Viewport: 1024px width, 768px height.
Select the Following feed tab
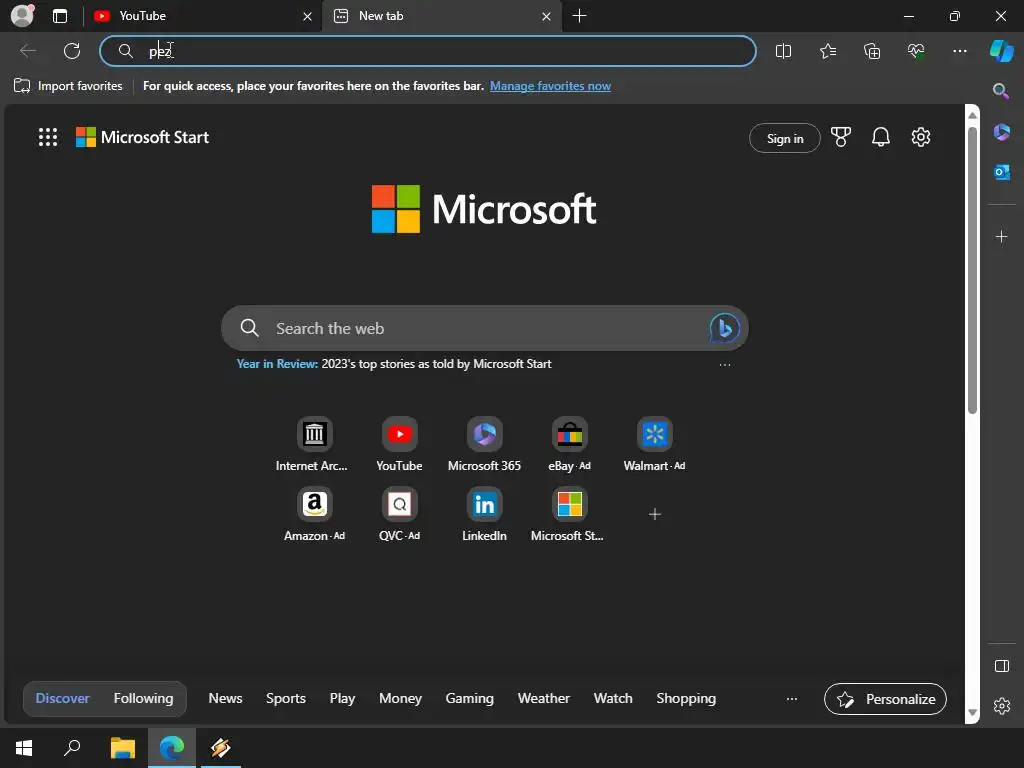tap(143, 698)
